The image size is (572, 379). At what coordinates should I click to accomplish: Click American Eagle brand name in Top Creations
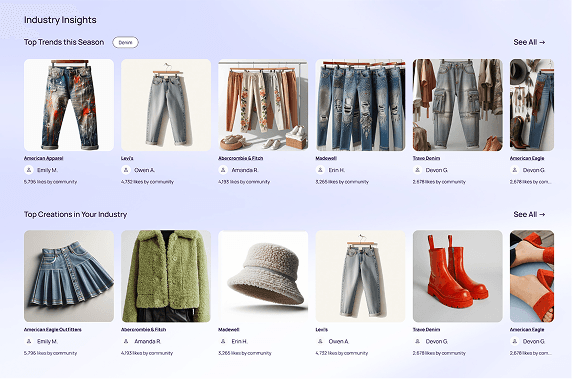tap(527, 330)
